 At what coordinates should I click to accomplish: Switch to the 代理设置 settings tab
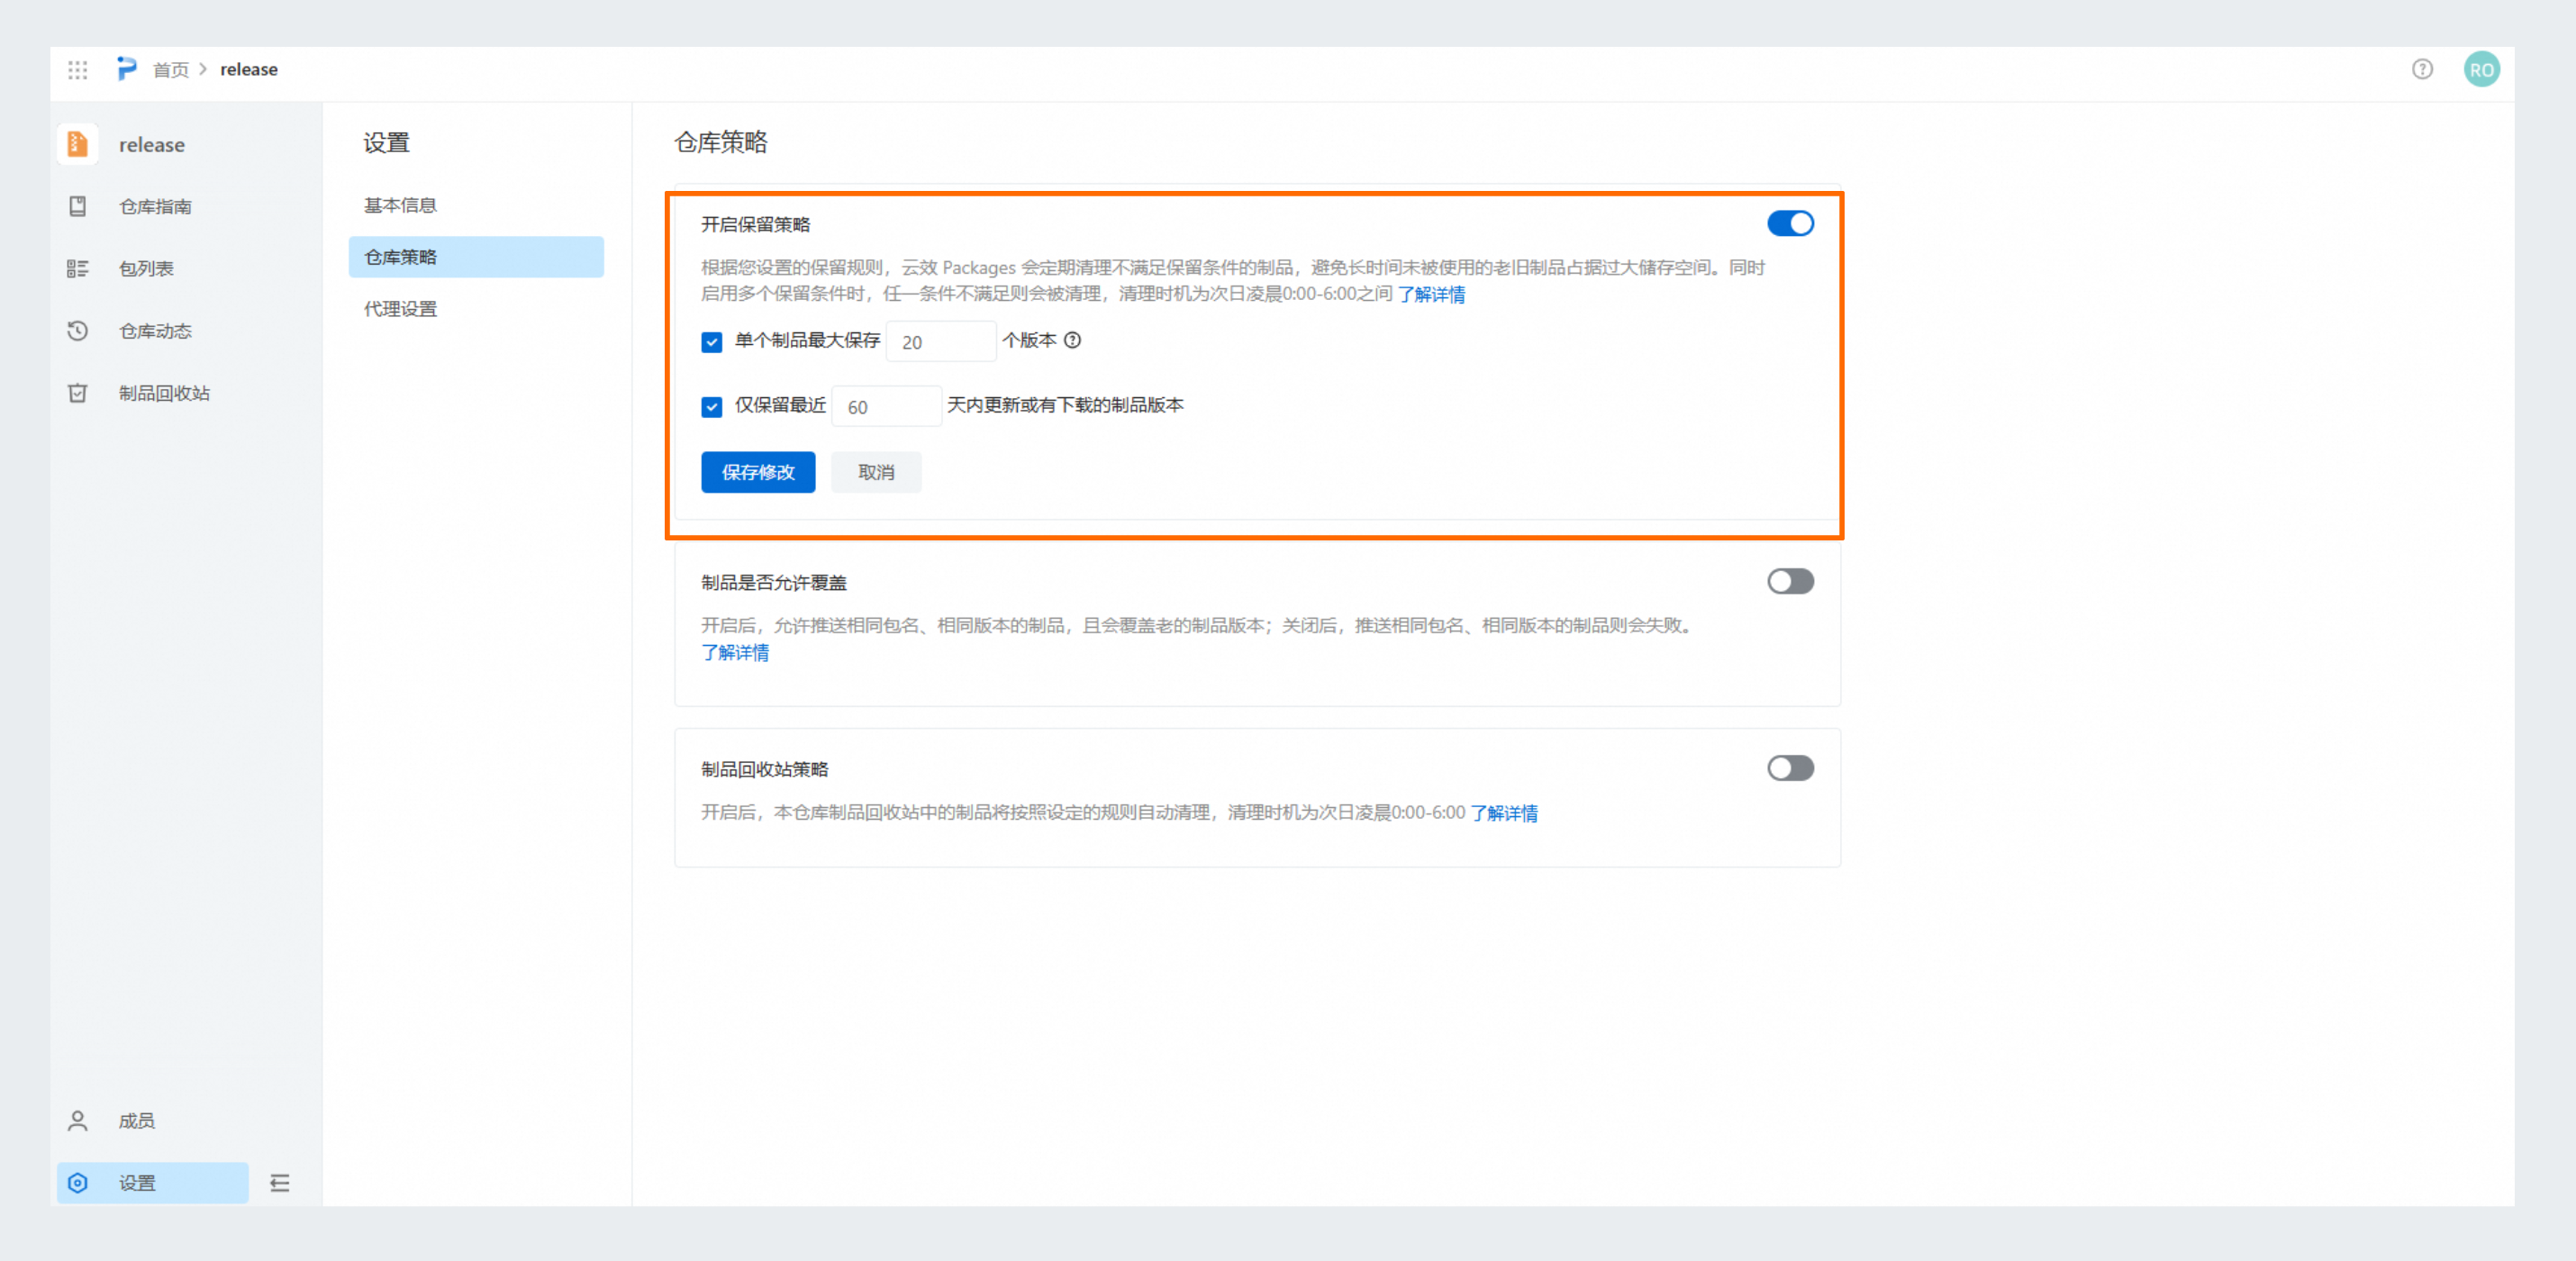[400, 309]
